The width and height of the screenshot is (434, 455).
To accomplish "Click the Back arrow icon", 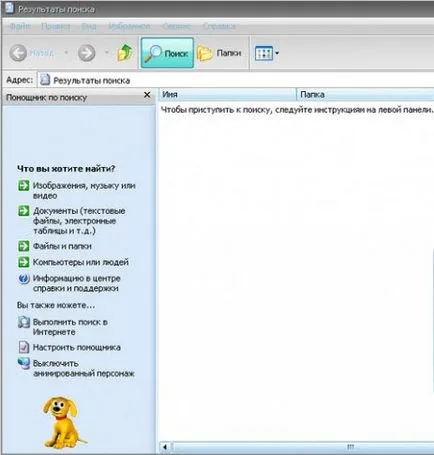I will coord(18,53).
